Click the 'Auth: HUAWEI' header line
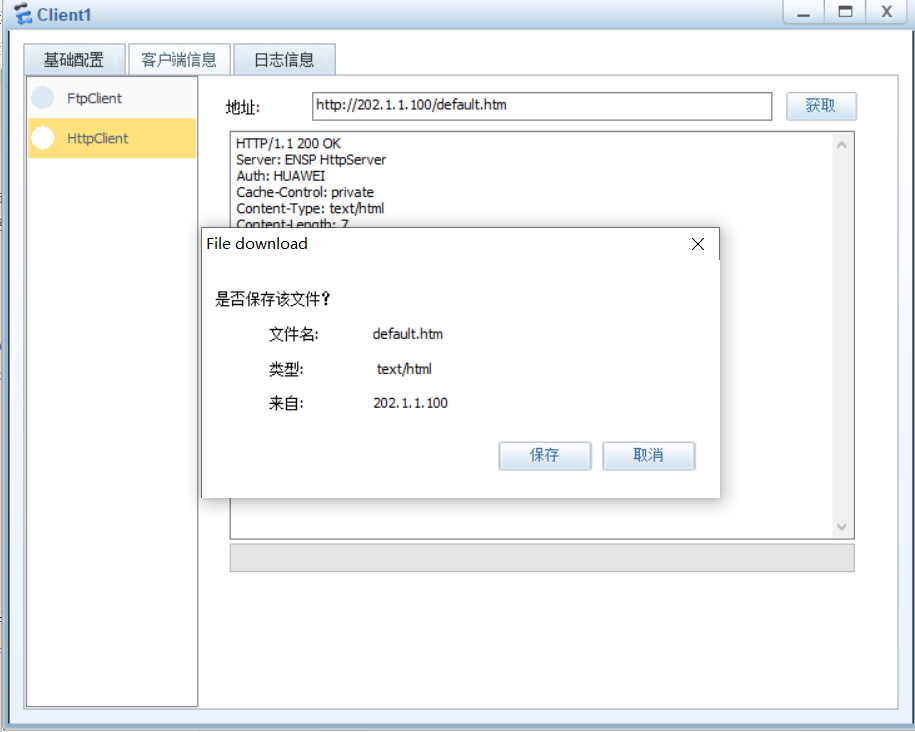 pos(281,176)
